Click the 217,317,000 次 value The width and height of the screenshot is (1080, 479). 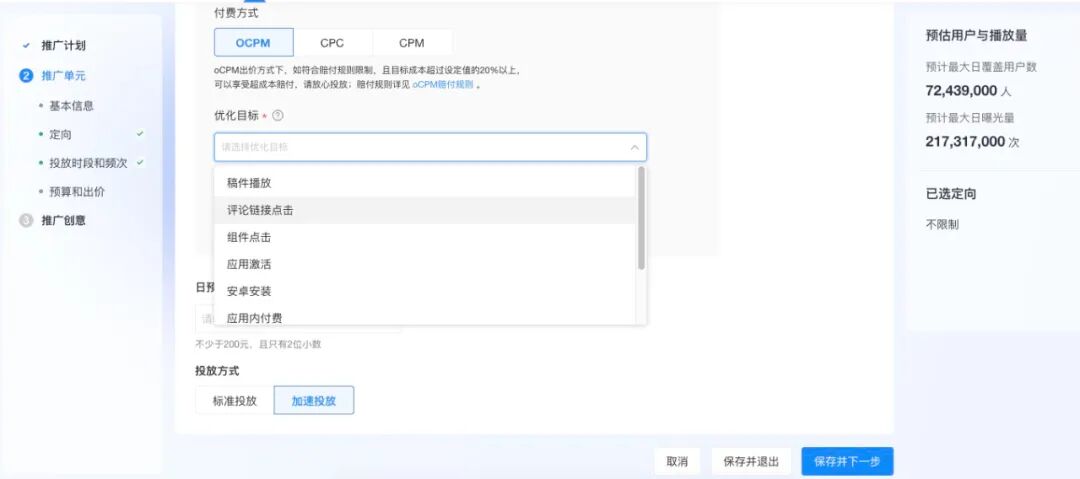(973, 142)
